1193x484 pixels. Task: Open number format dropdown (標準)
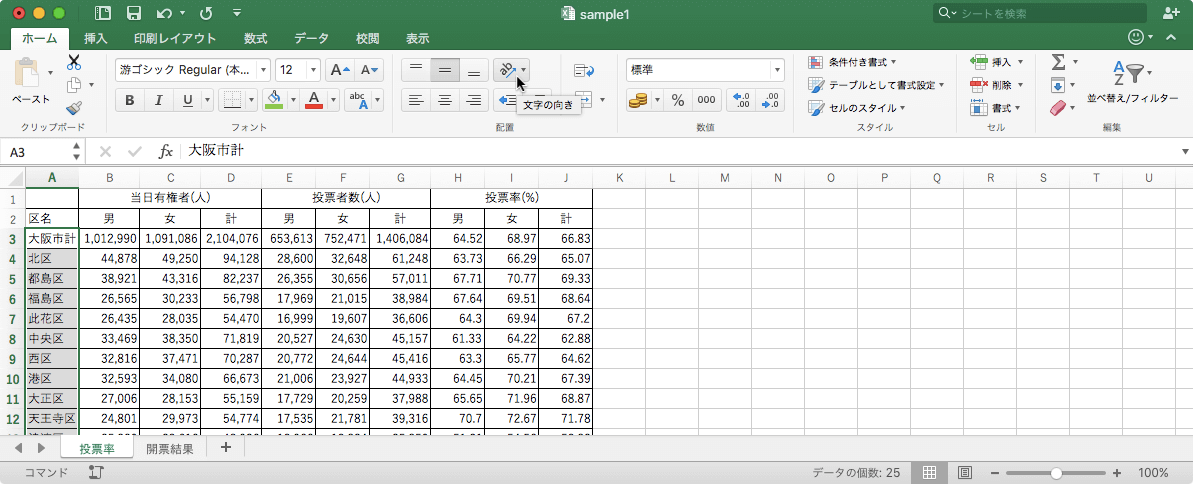[777, 70]
